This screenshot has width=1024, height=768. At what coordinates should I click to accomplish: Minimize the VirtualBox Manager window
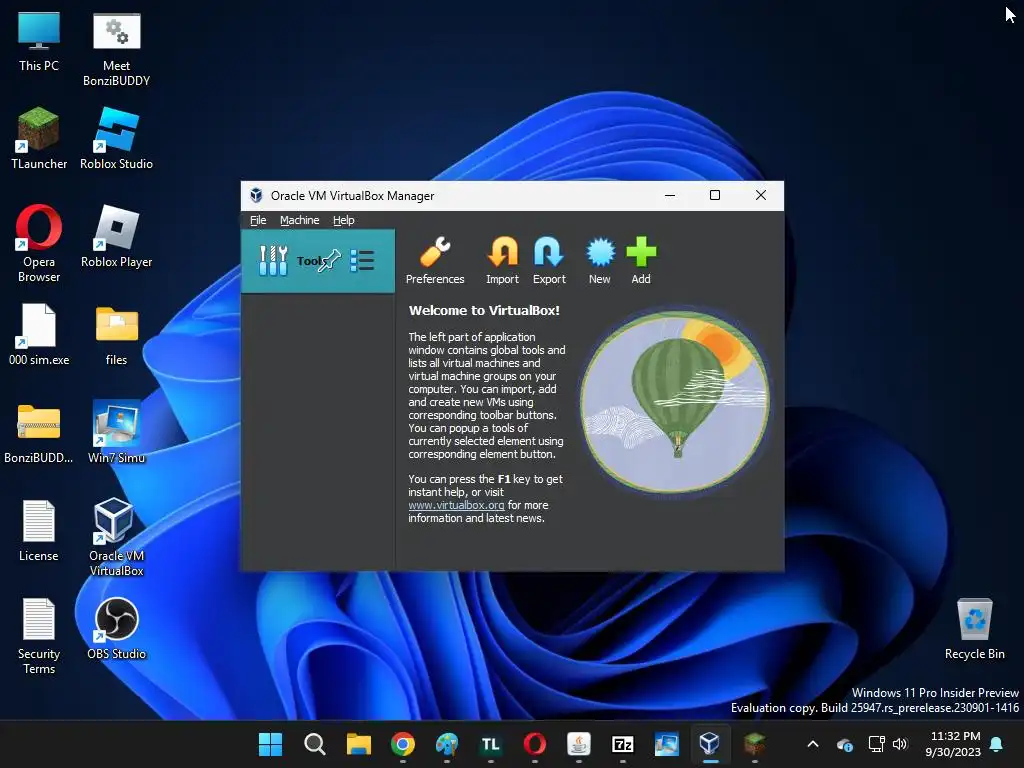coord(670,195)
